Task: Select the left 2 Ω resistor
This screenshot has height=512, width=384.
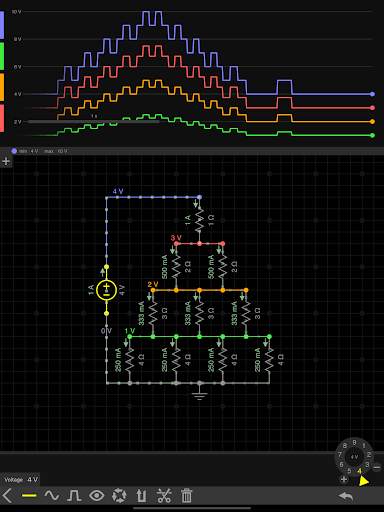Action: point(176,267)
